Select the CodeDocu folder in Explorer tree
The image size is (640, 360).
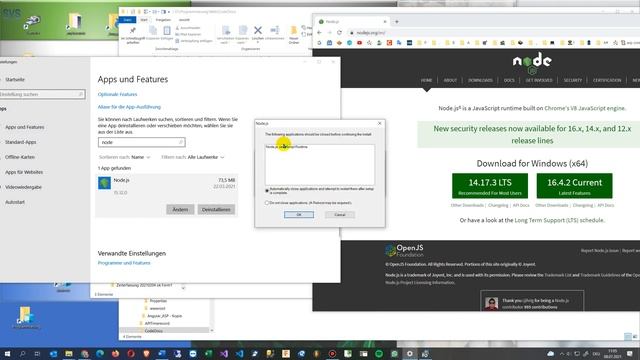[x=153, y=331]
